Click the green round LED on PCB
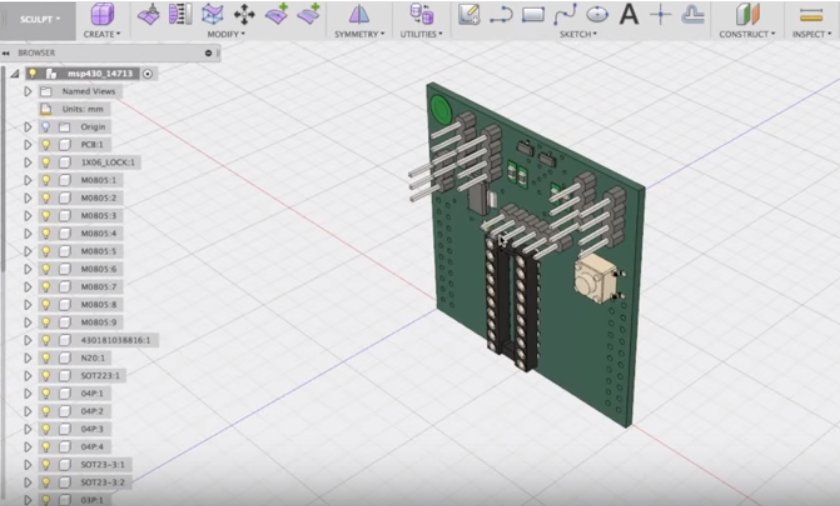The height and width of the screenshot is (506, 840). tap(441, 109)
